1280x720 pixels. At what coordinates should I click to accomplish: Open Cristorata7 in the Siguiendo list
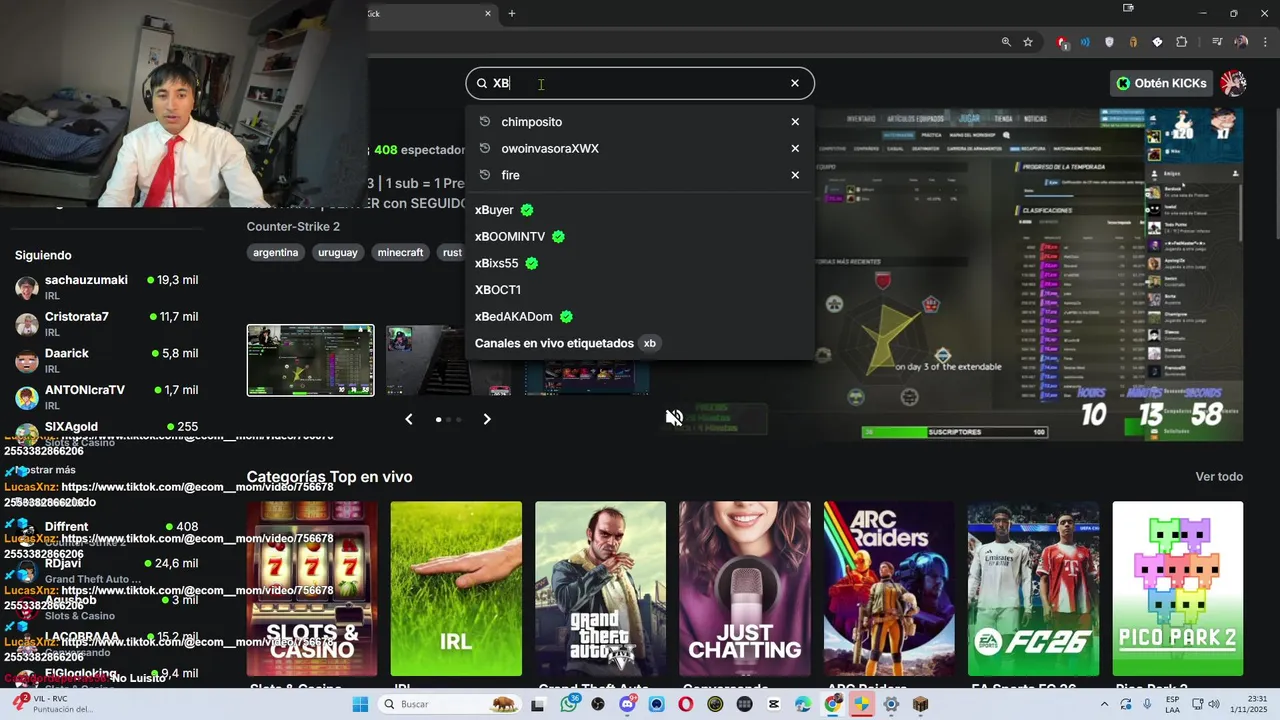107,324
